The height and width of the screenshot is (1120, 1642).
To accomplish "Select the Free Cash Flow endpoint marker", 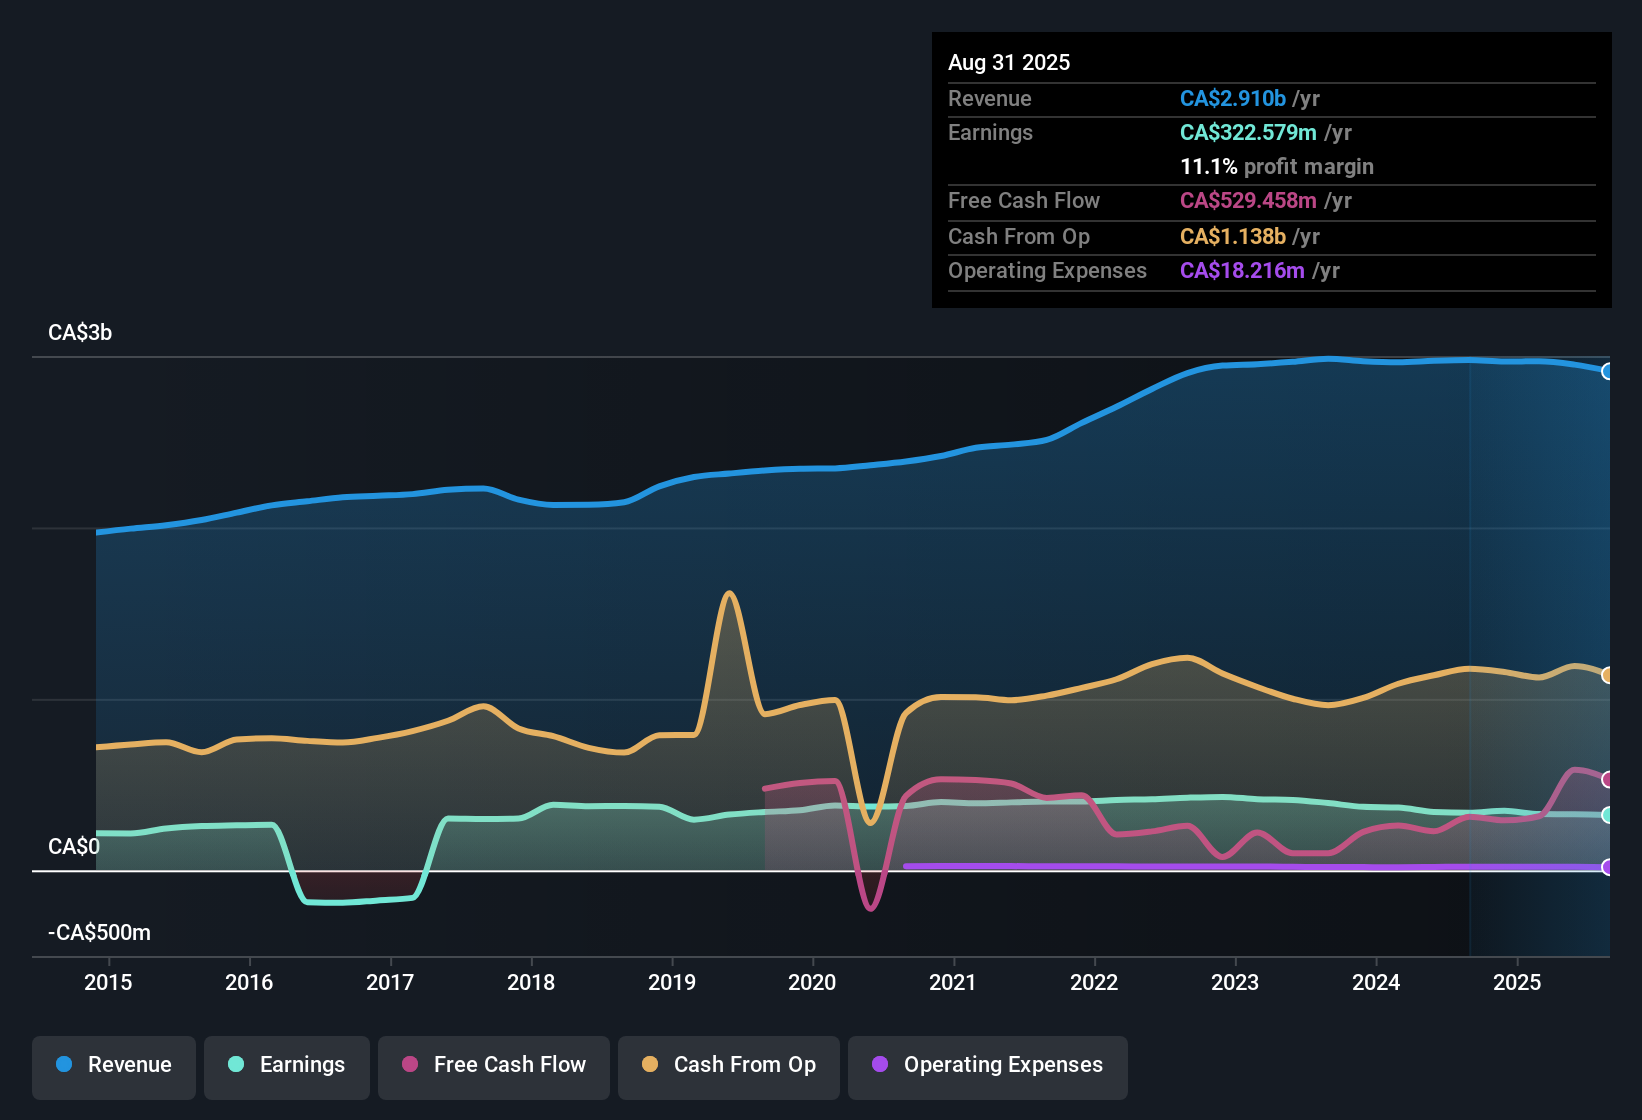I will 1608,779.
